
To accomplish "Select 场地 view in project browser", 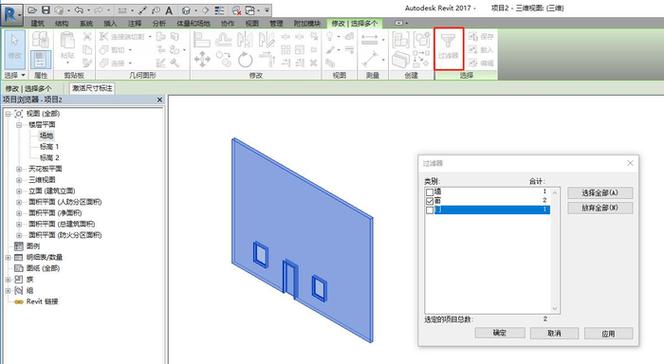I will pos(46,136).
